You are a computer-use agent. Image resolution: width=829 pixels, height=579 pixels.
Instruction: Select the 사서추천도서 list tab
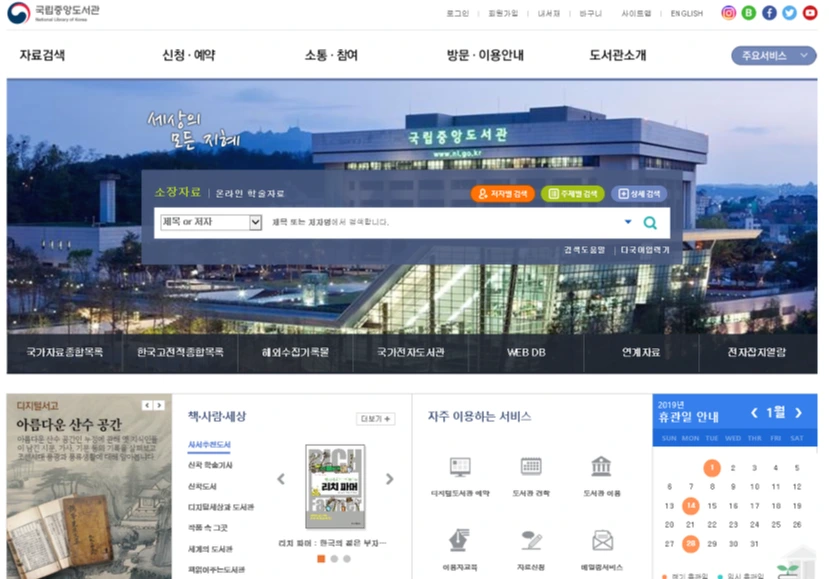(209, 445)
